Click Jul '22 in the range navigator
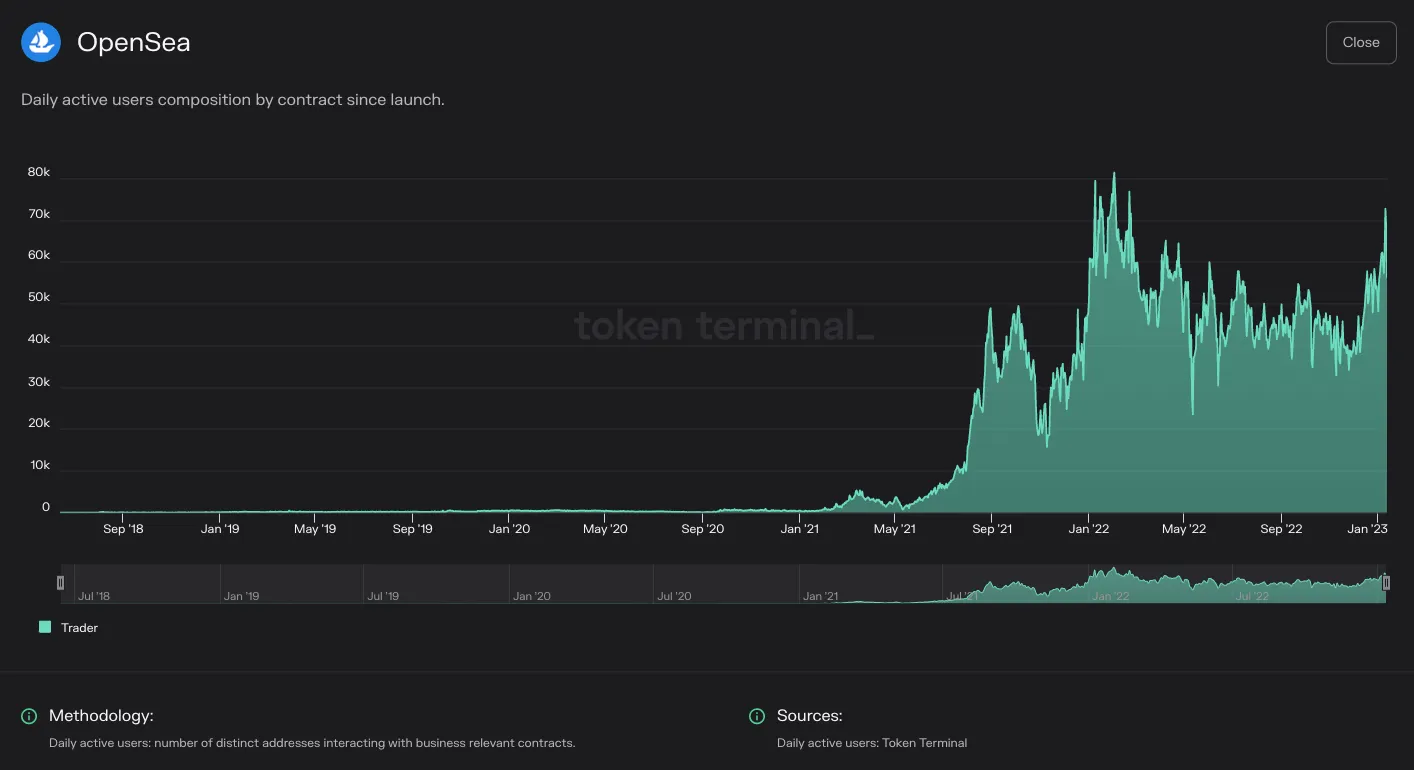The image size is (1414, 770). coord(1252,596)
